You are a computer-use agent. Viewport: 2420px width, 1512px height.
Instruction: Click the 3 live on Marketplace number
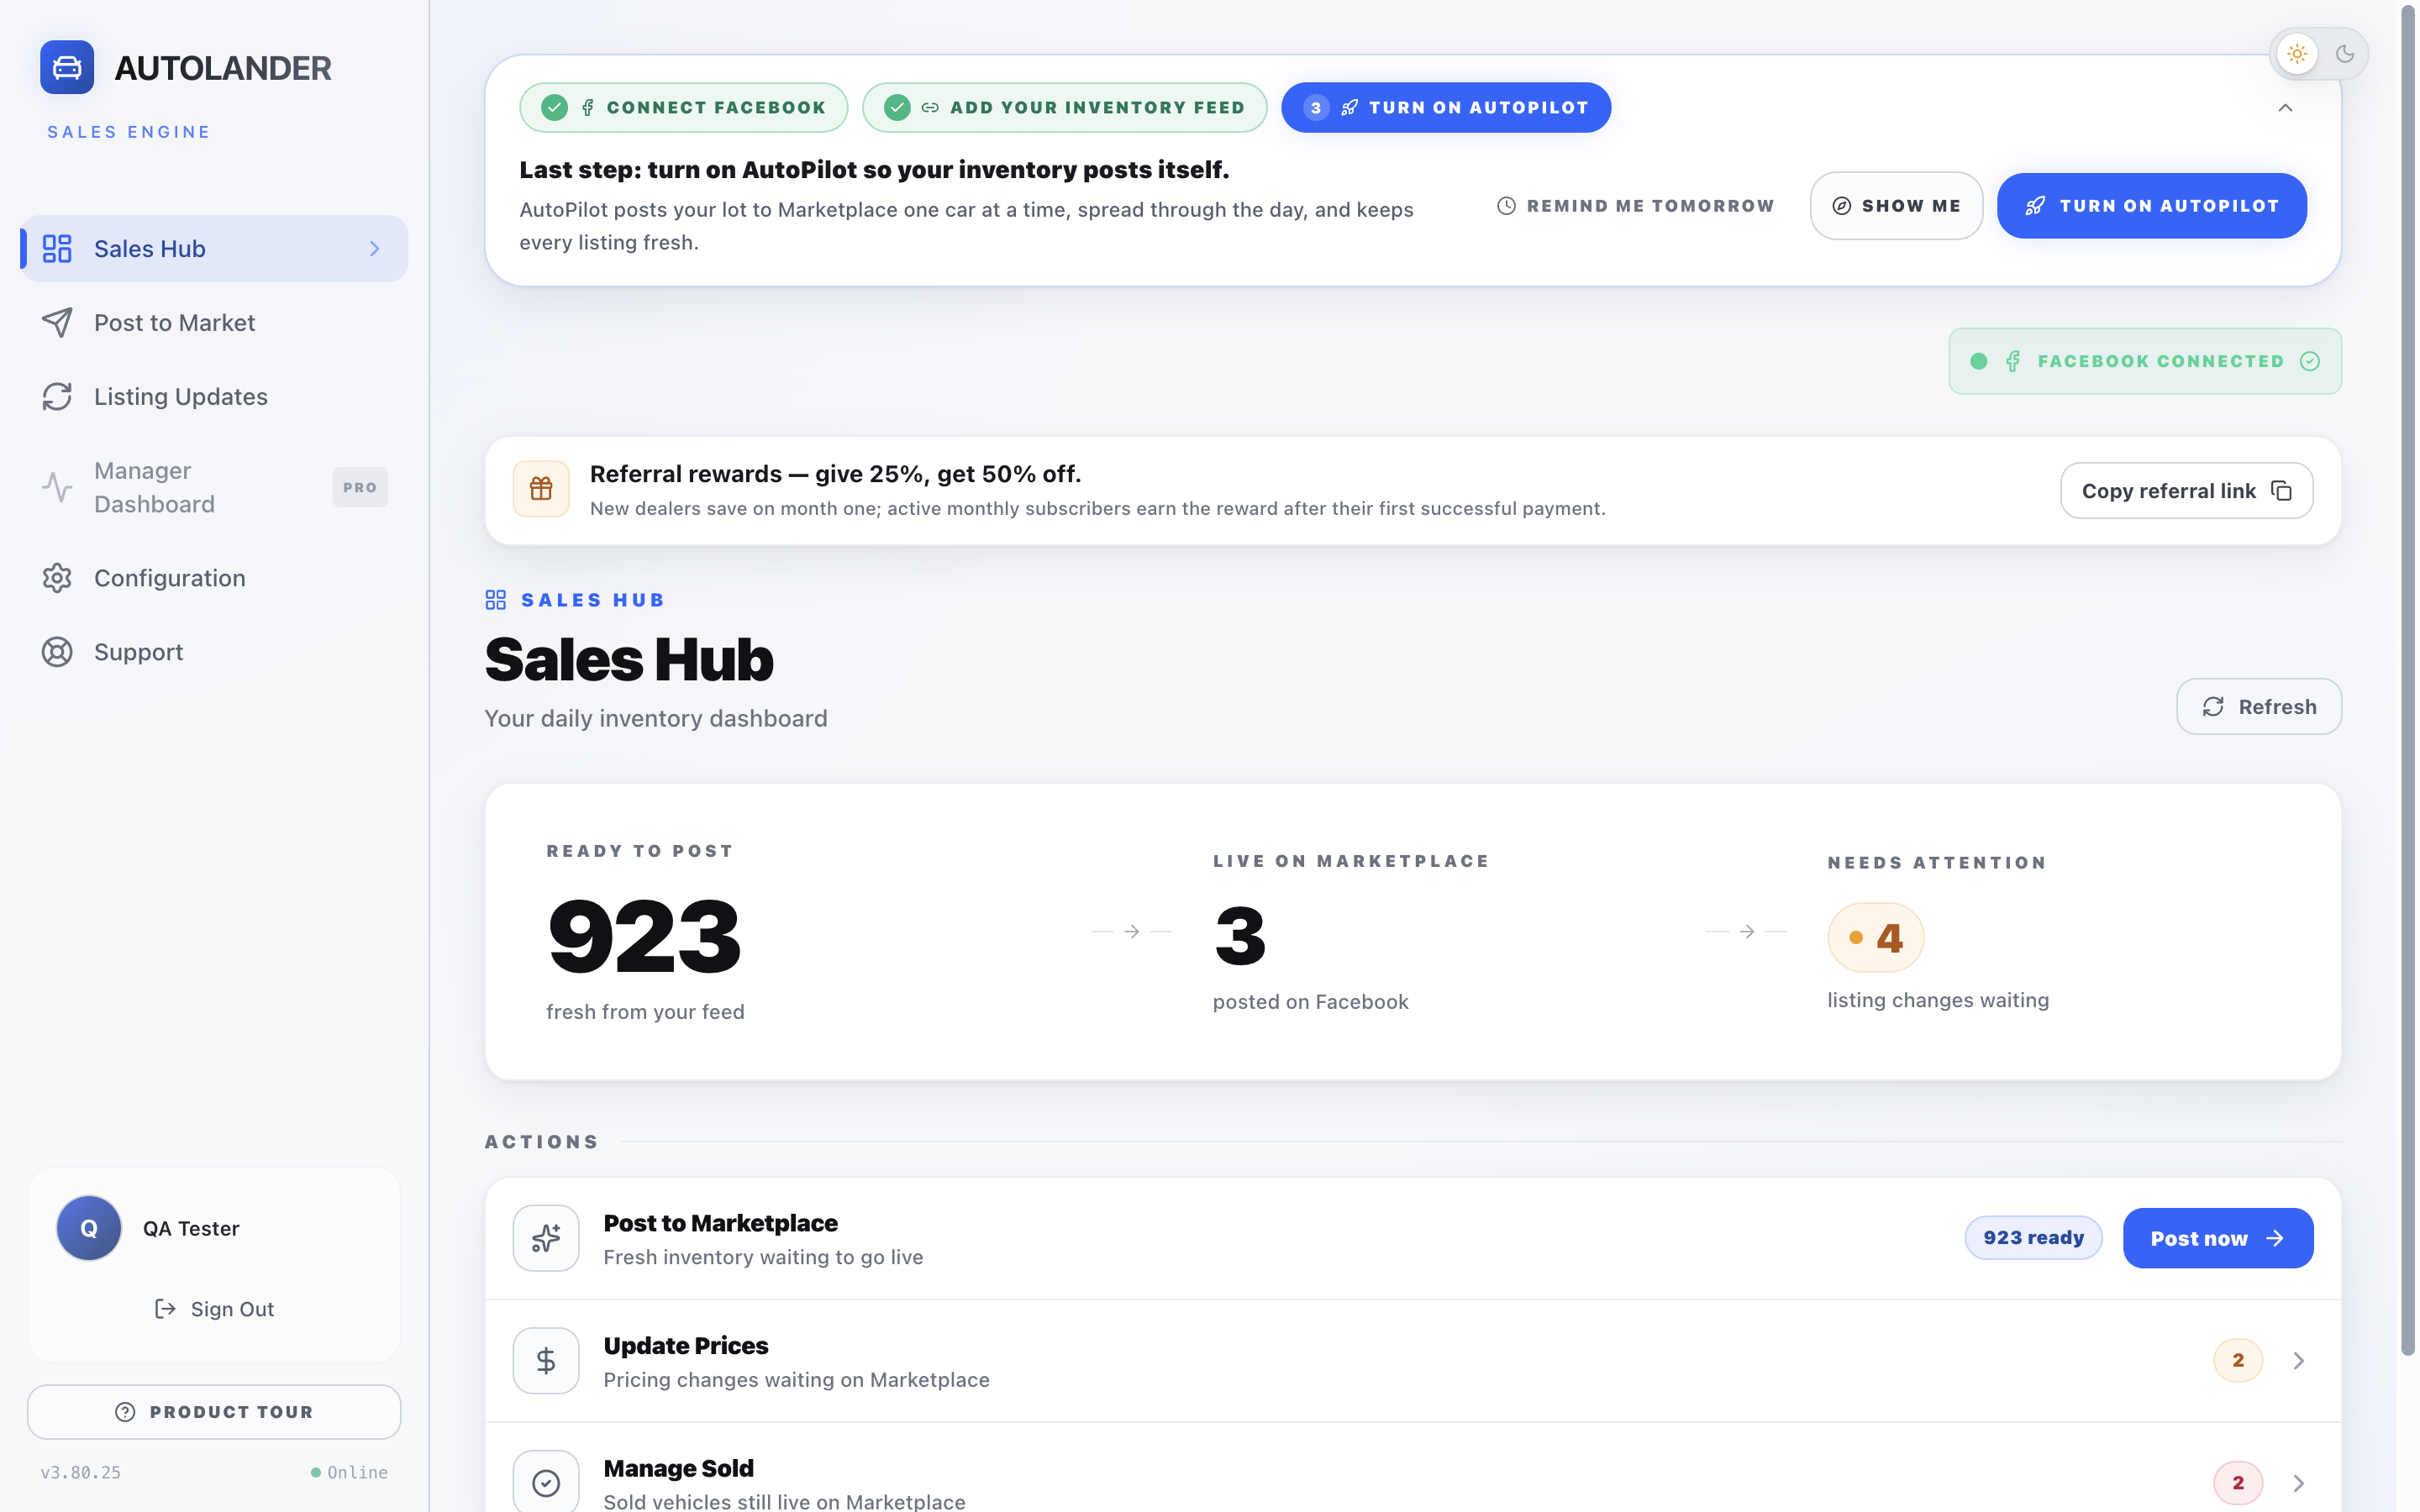point(1240,936)
